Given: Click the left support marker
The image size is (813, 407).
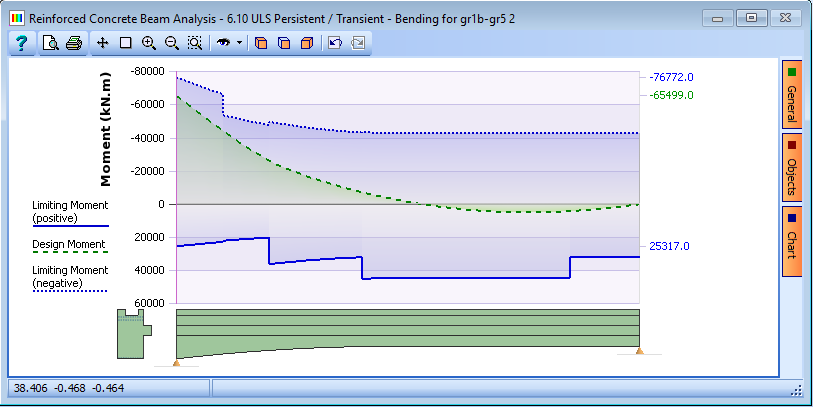Looking at the screenshot, I should [176, 363].
